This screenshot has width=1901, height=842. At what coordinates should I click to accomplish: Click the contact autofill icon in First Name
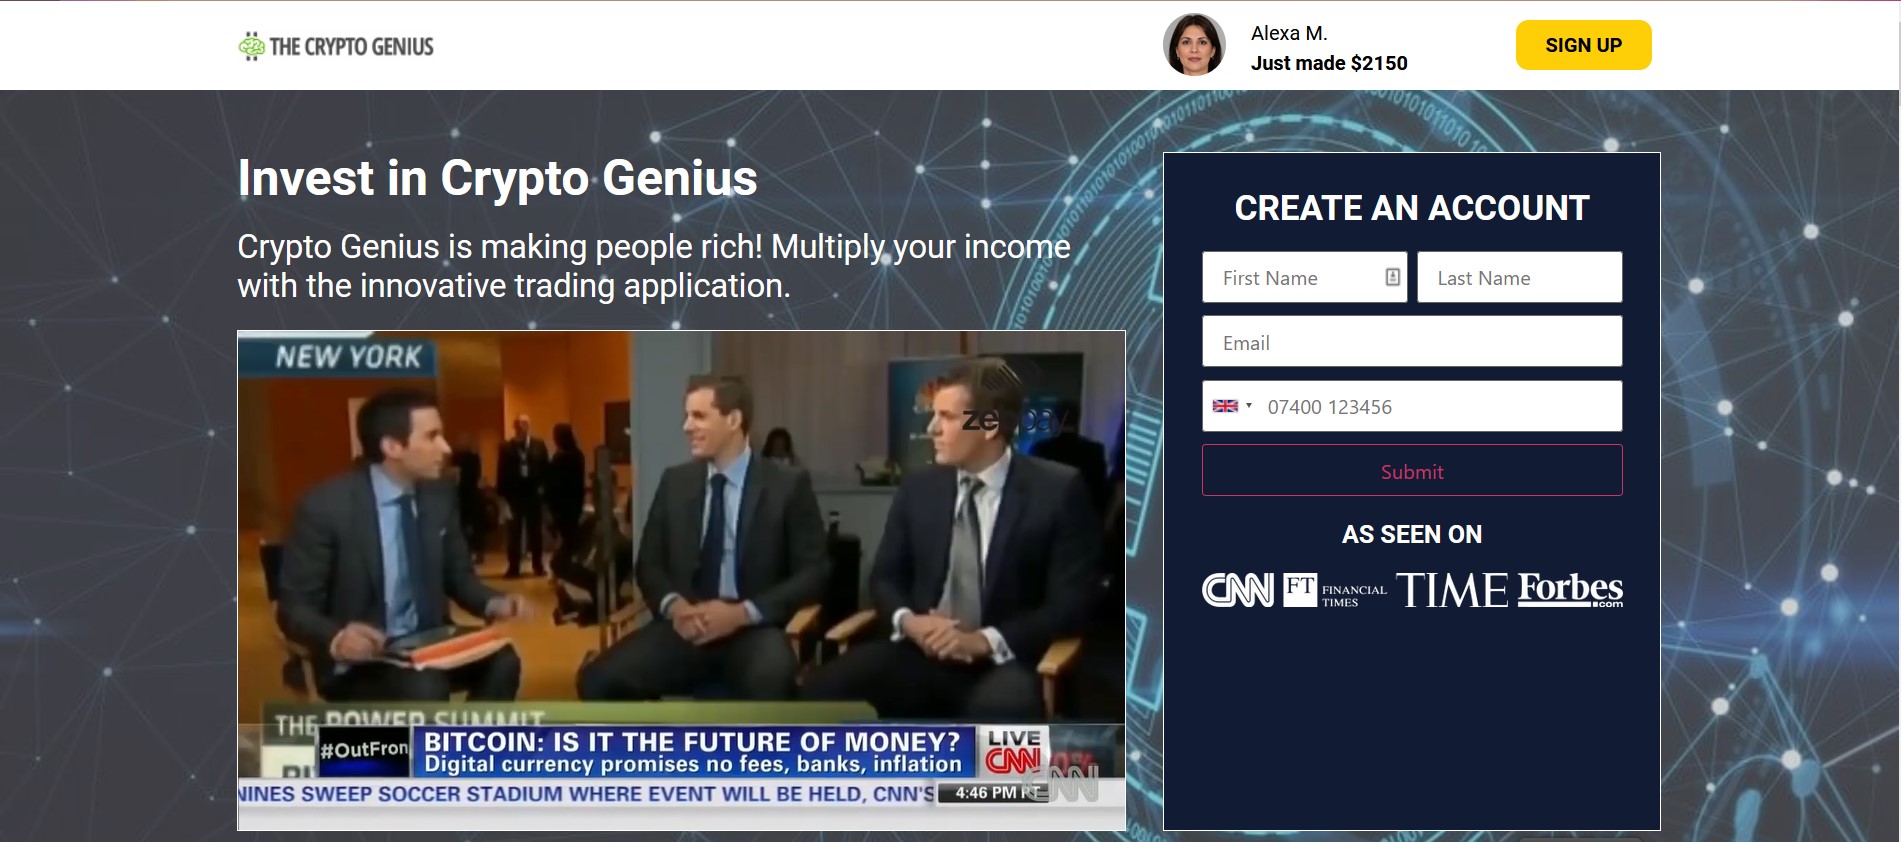(x=1392, y=277)
